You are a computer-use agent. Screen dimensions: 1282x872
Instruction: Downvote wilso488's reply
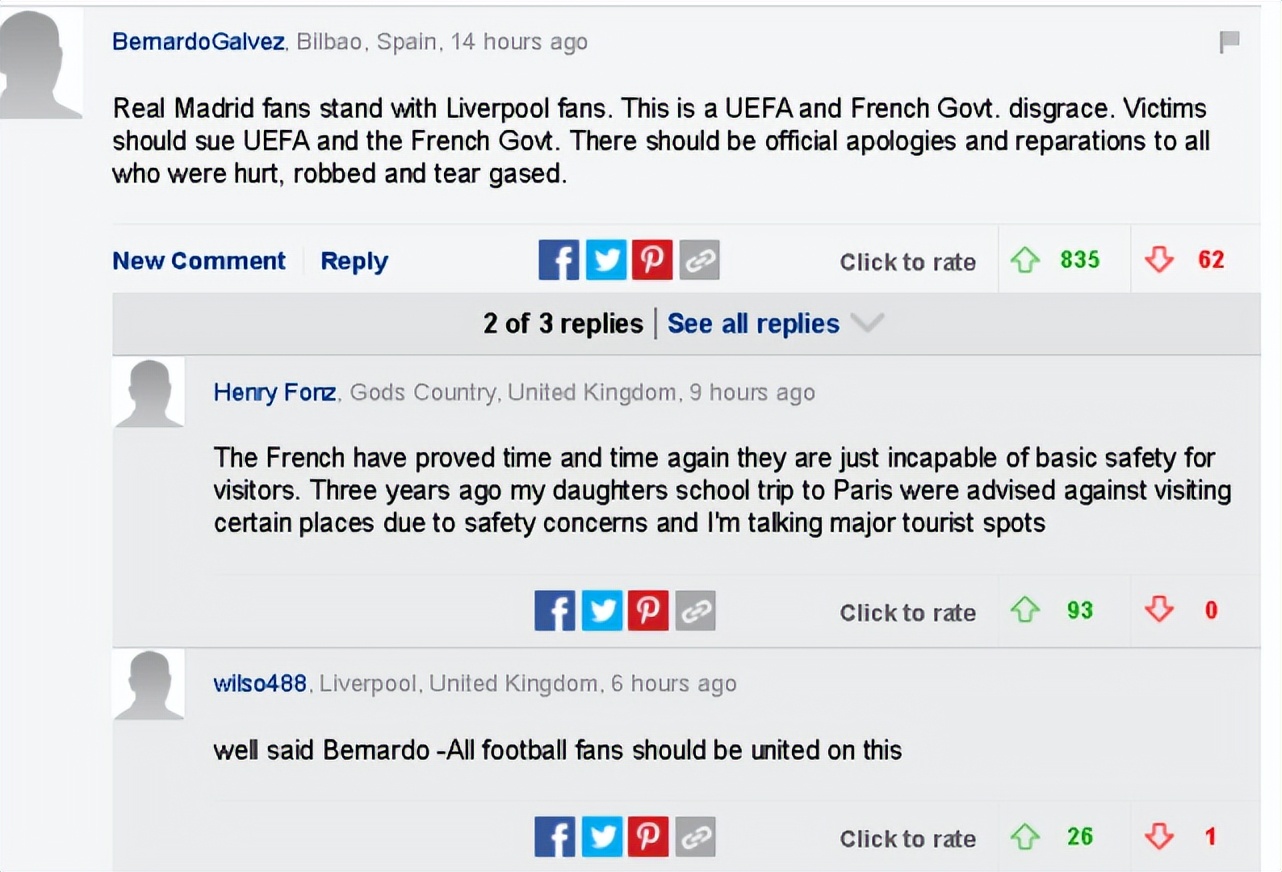1159,837
